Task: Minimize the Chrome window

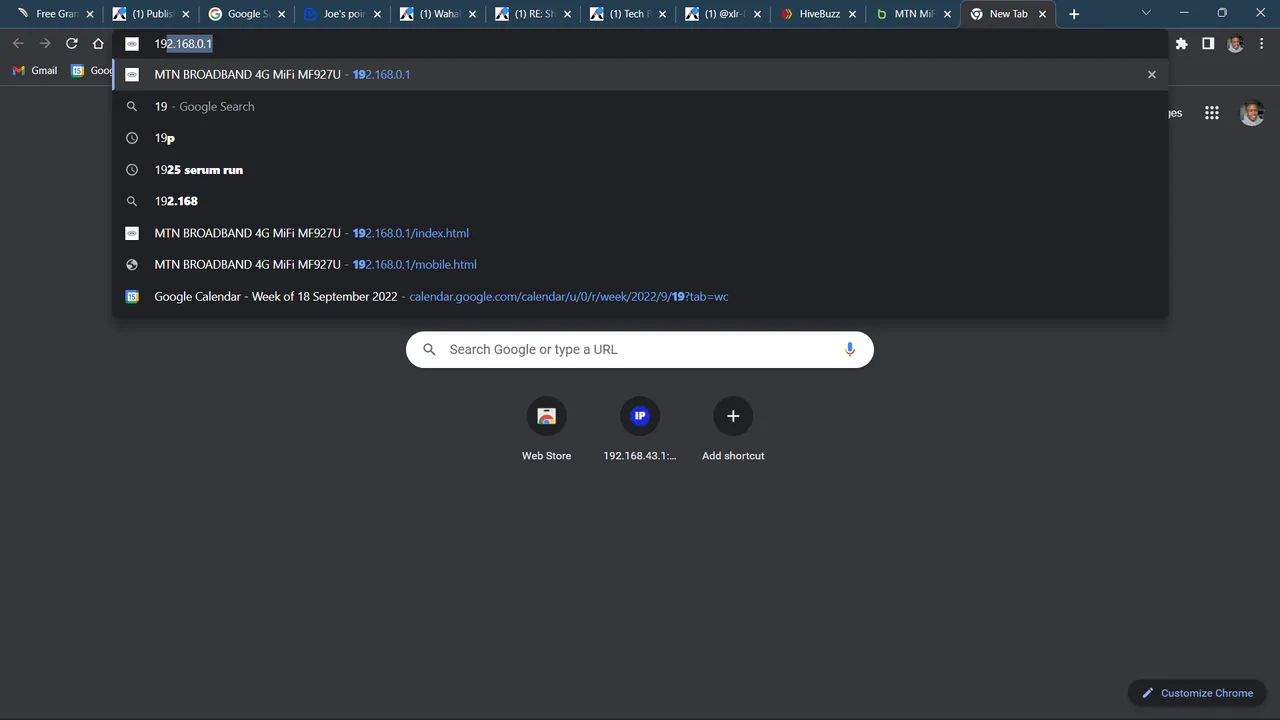Action: 1184,13
